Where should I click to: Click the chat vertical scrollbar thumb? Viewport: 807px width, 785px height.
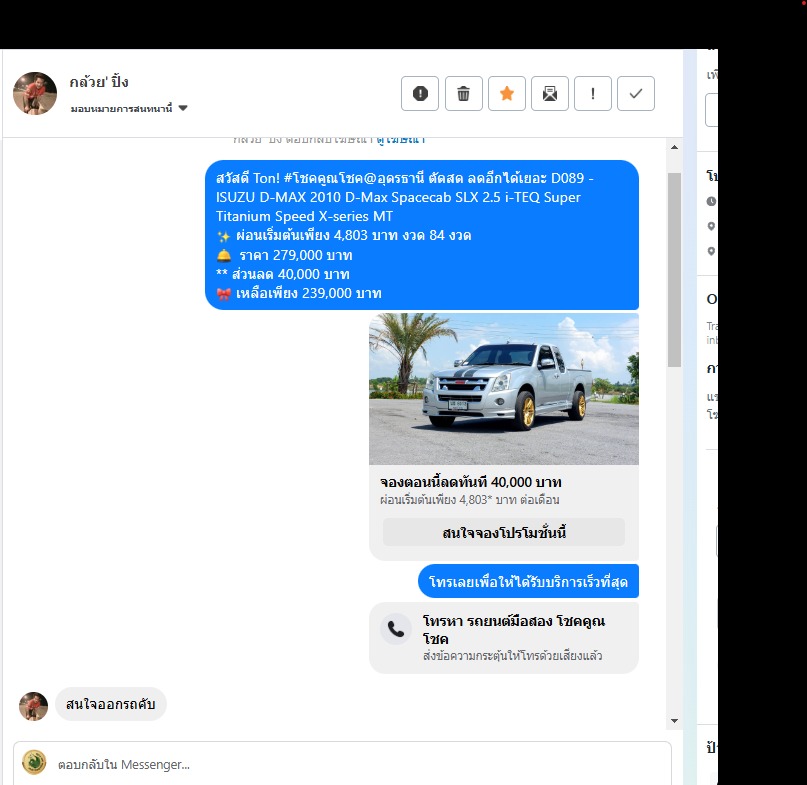pos(674,270)
